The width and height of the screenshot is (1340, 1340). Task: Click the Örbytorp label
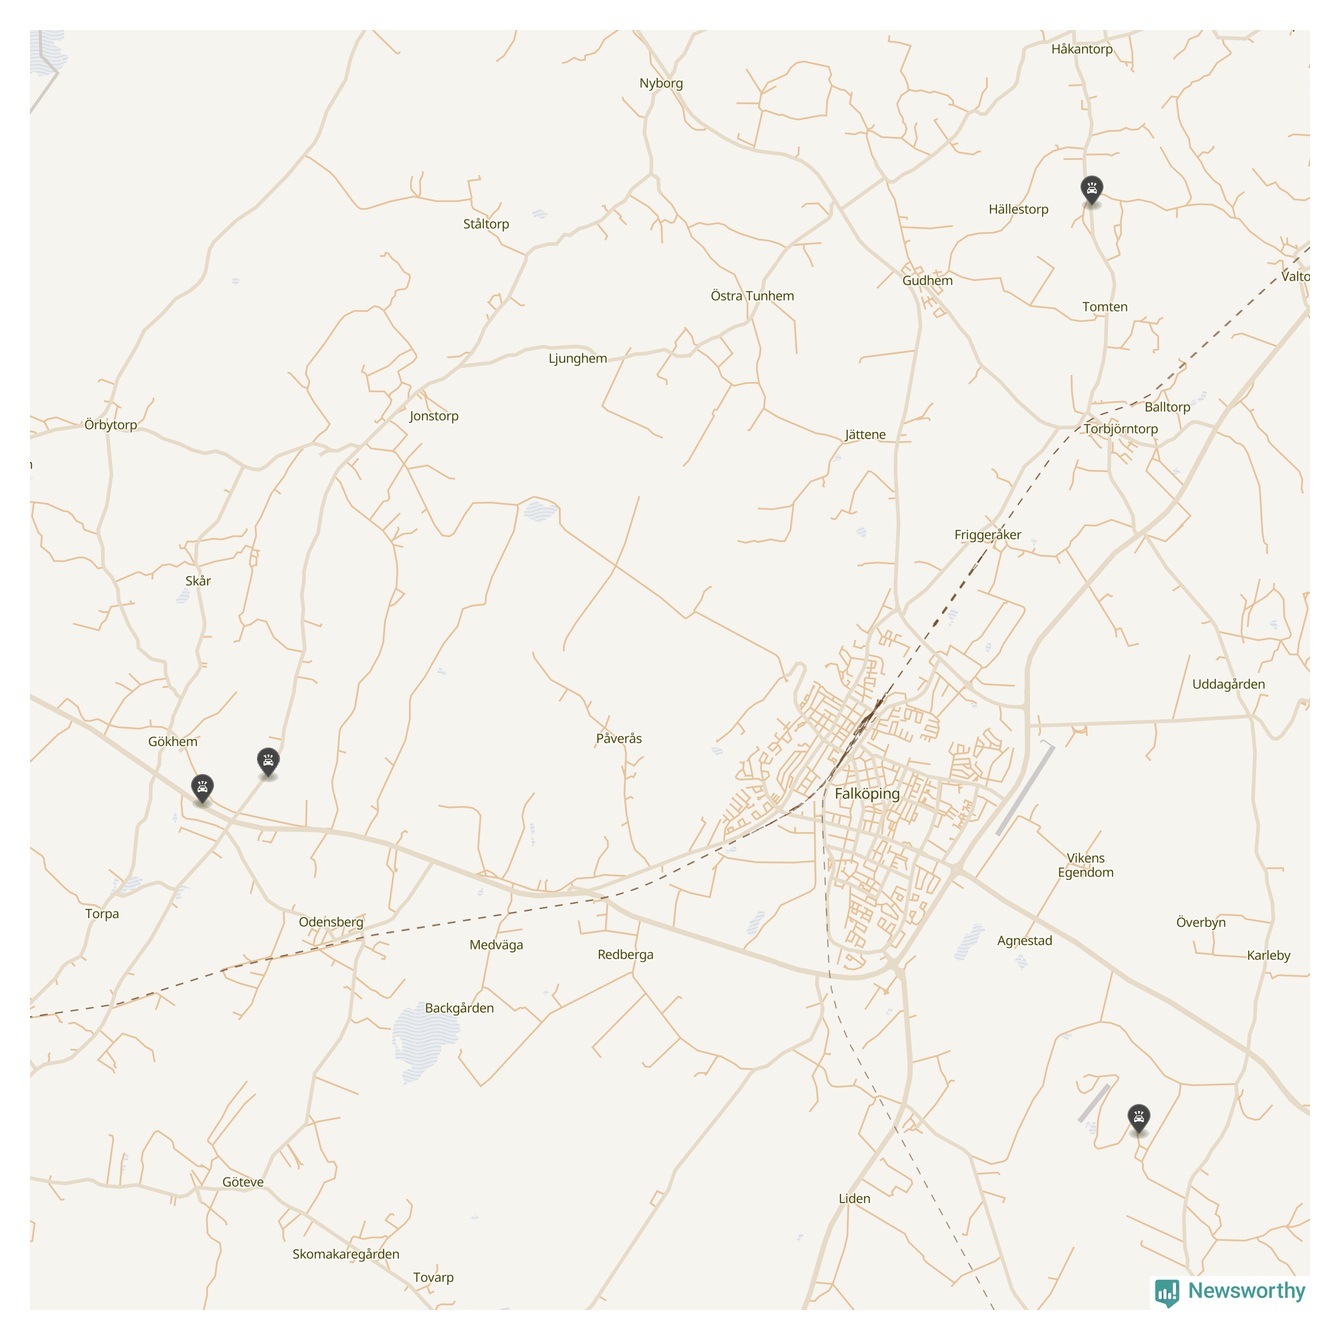coord(111,425)
